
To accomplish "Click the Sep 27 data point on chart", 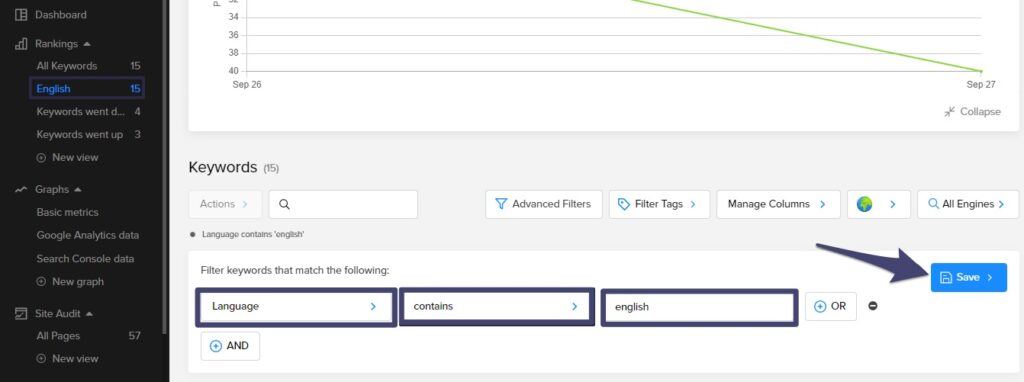I will [981, 71].
